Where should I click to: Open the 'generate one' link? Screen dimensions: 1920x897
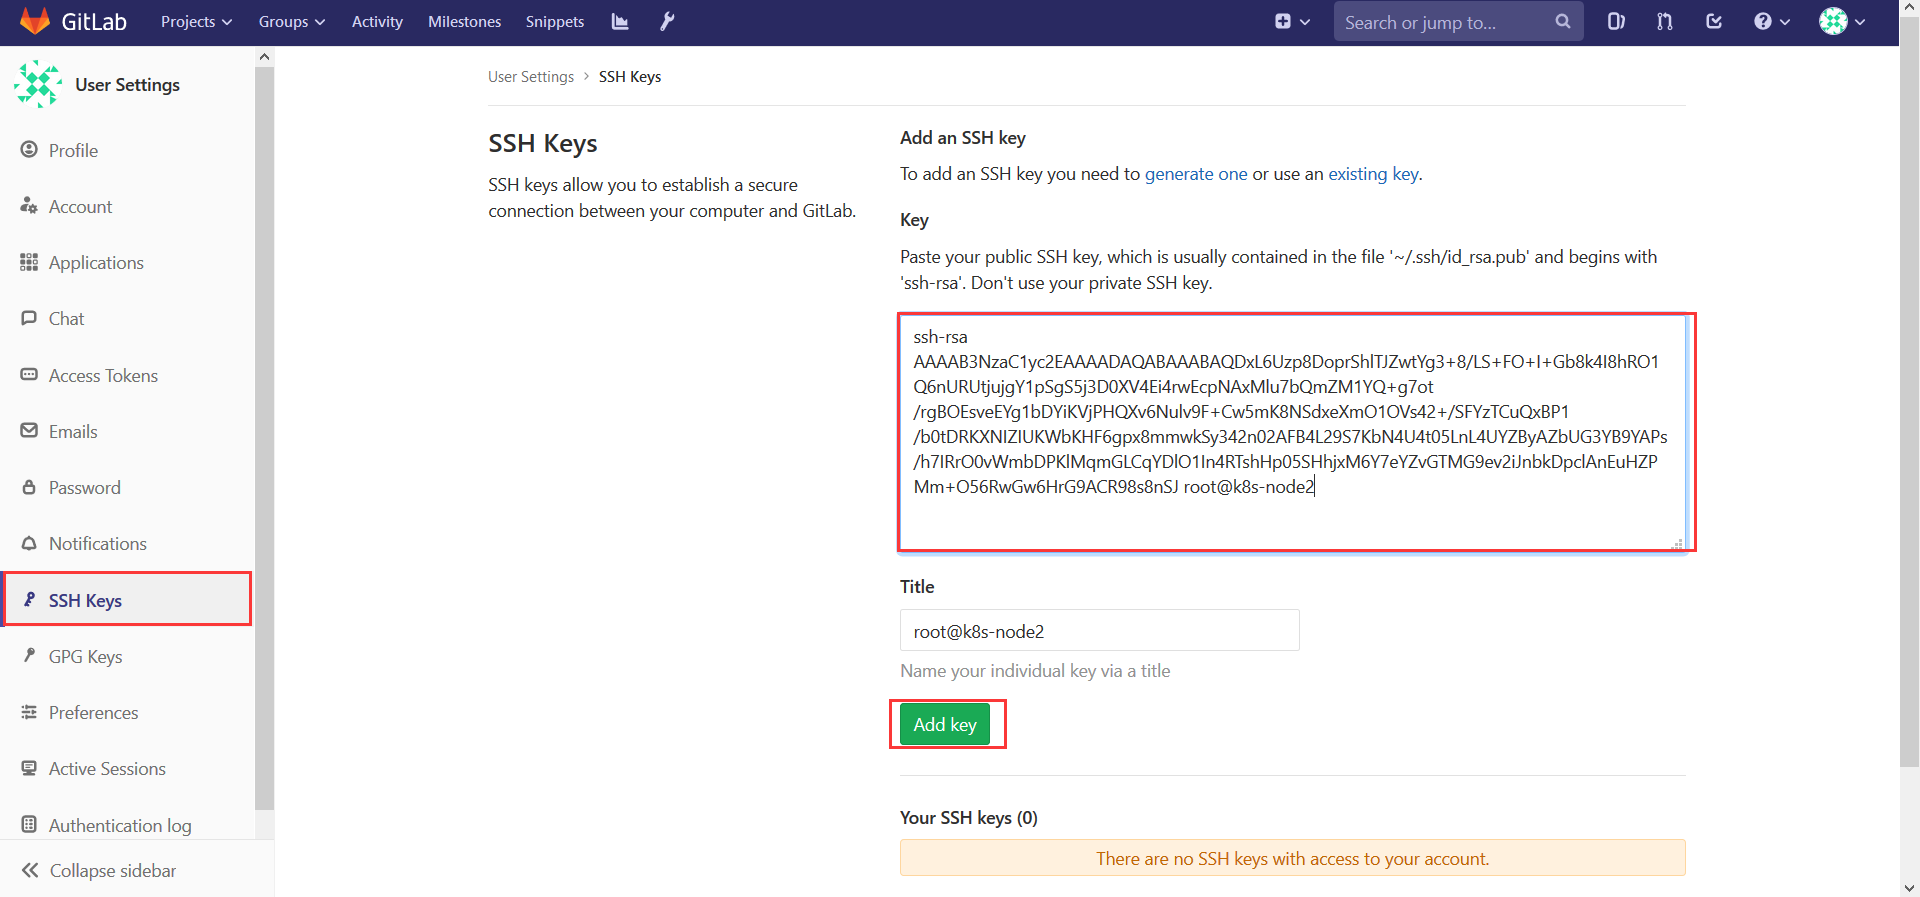[1196, 174]
